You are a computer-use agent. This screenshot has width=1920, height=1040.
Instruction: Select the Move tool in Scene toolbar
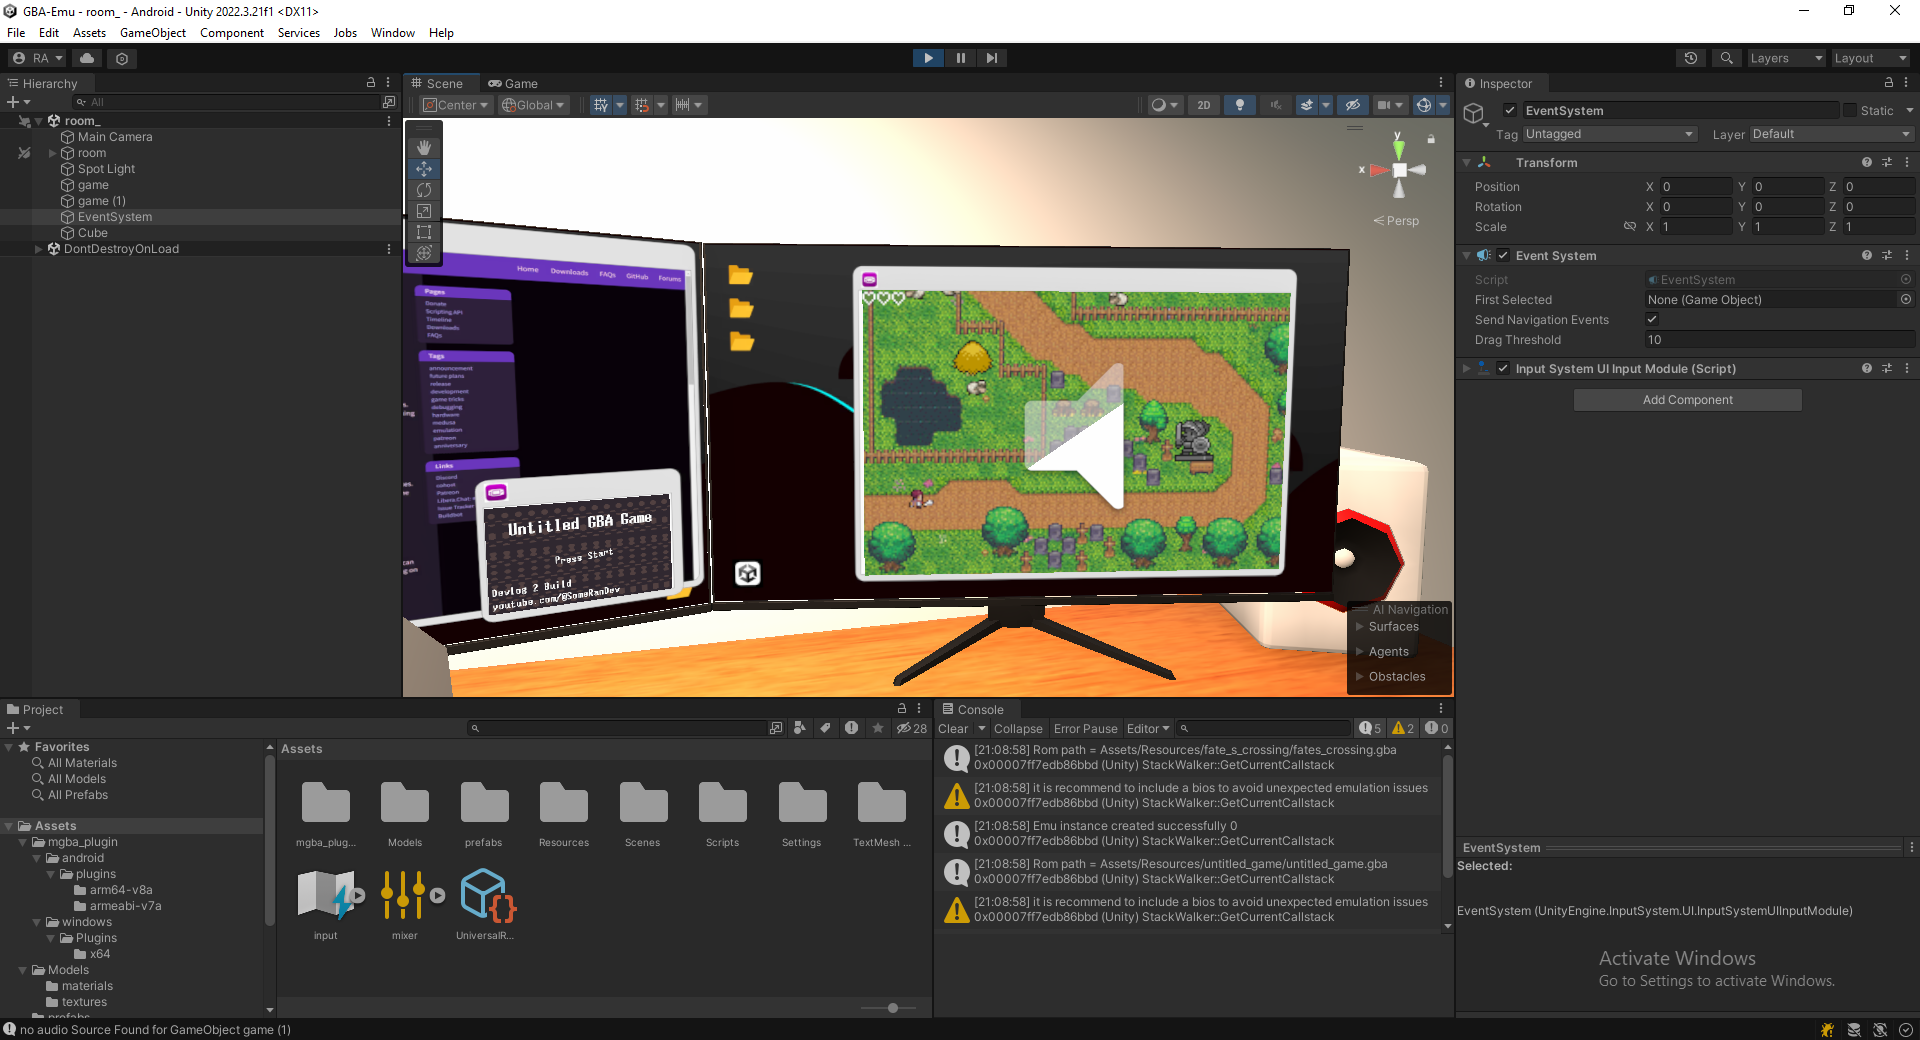[x=424, y=168]
